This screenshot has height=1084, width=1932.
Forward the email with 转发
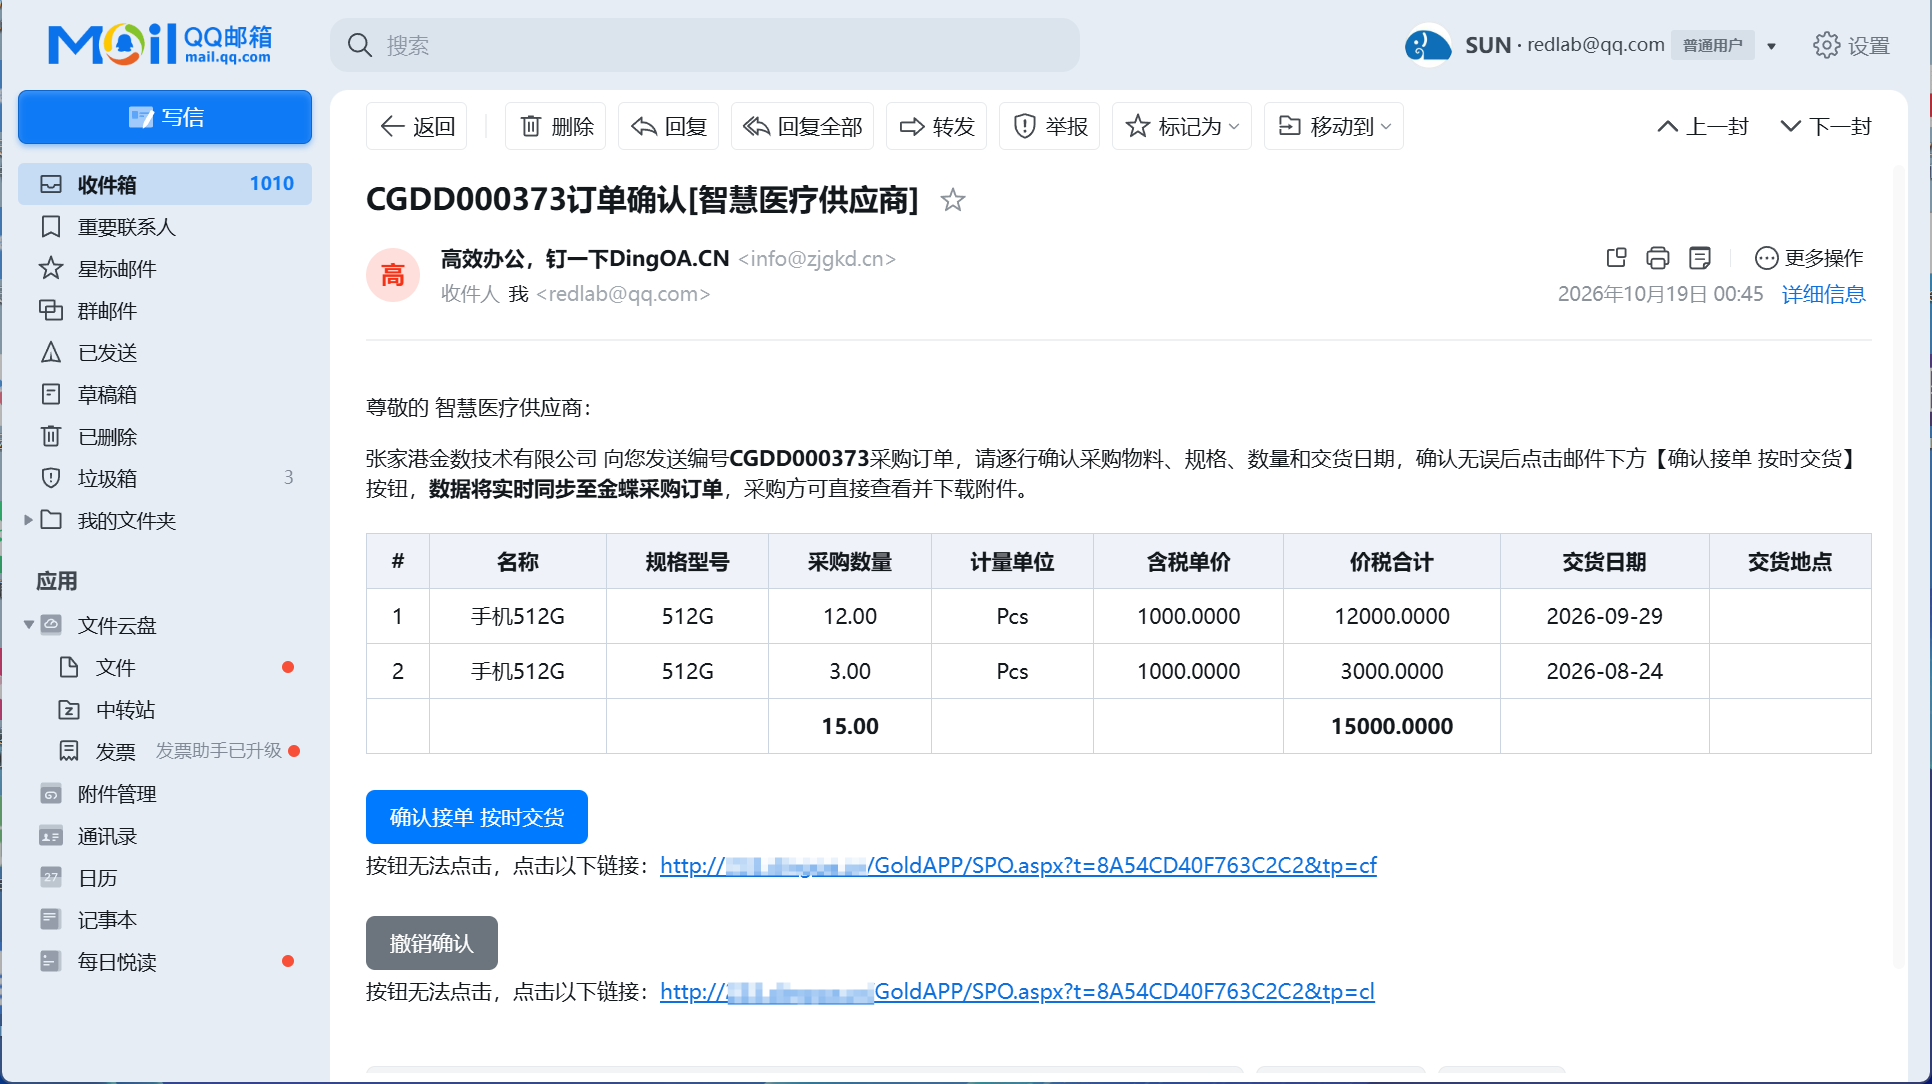click(937, 126)
